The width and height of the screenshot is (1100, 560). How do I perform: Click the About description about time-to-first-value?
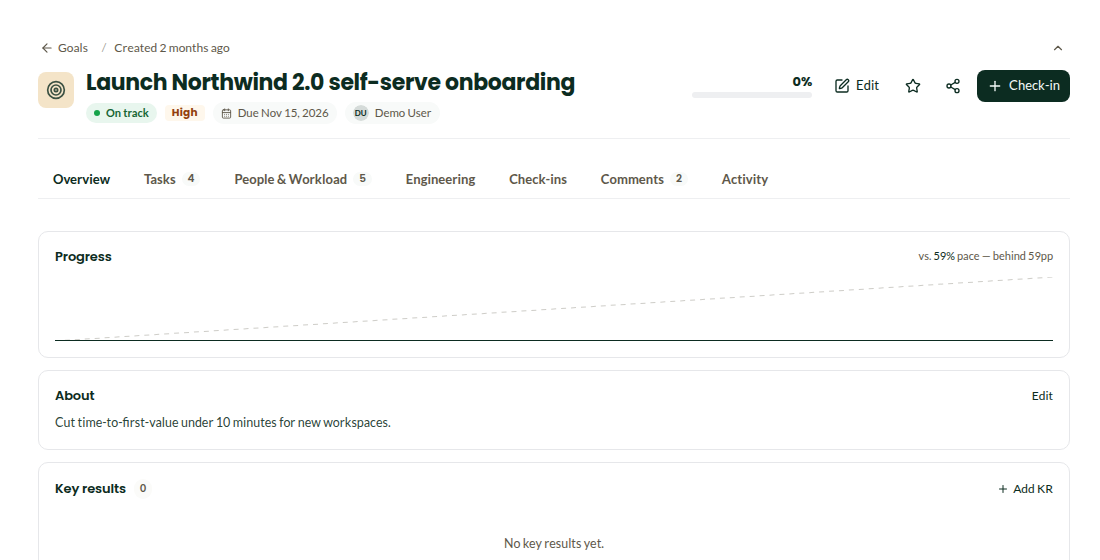(x=223, y=422)
